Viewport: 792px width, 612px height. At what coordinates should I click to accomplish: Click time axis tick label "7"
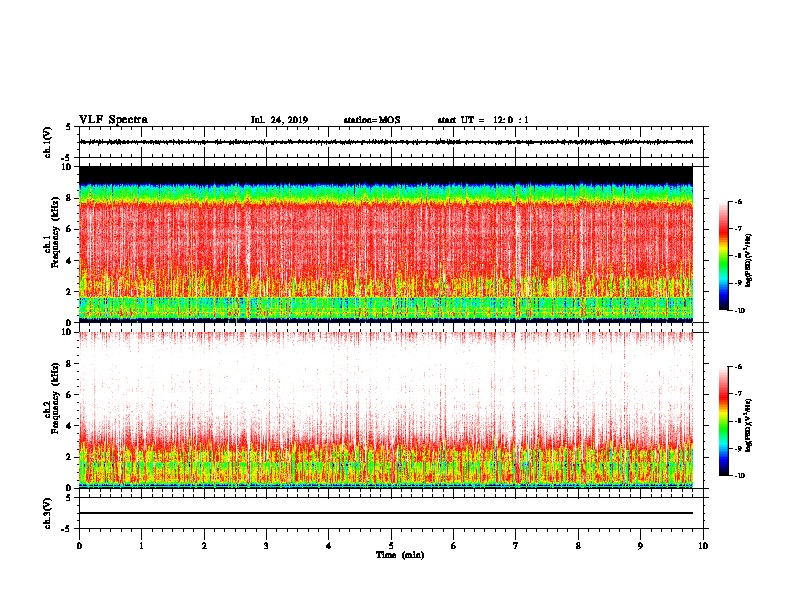(x=516, y=546)
